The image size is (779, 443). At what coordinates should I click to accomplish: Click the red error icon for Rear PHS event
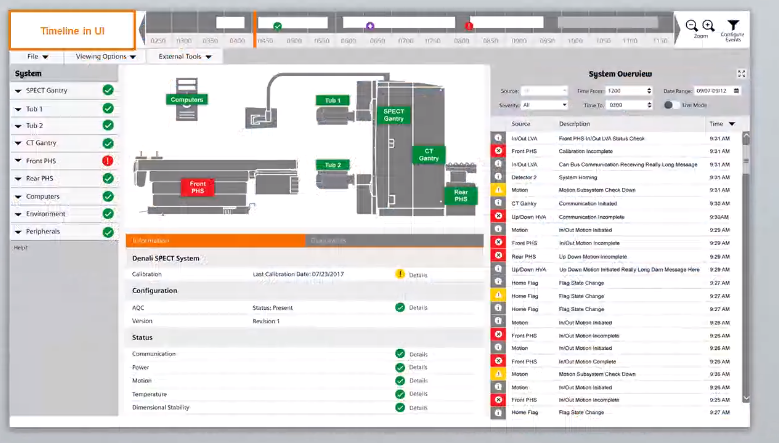(498, 255)
